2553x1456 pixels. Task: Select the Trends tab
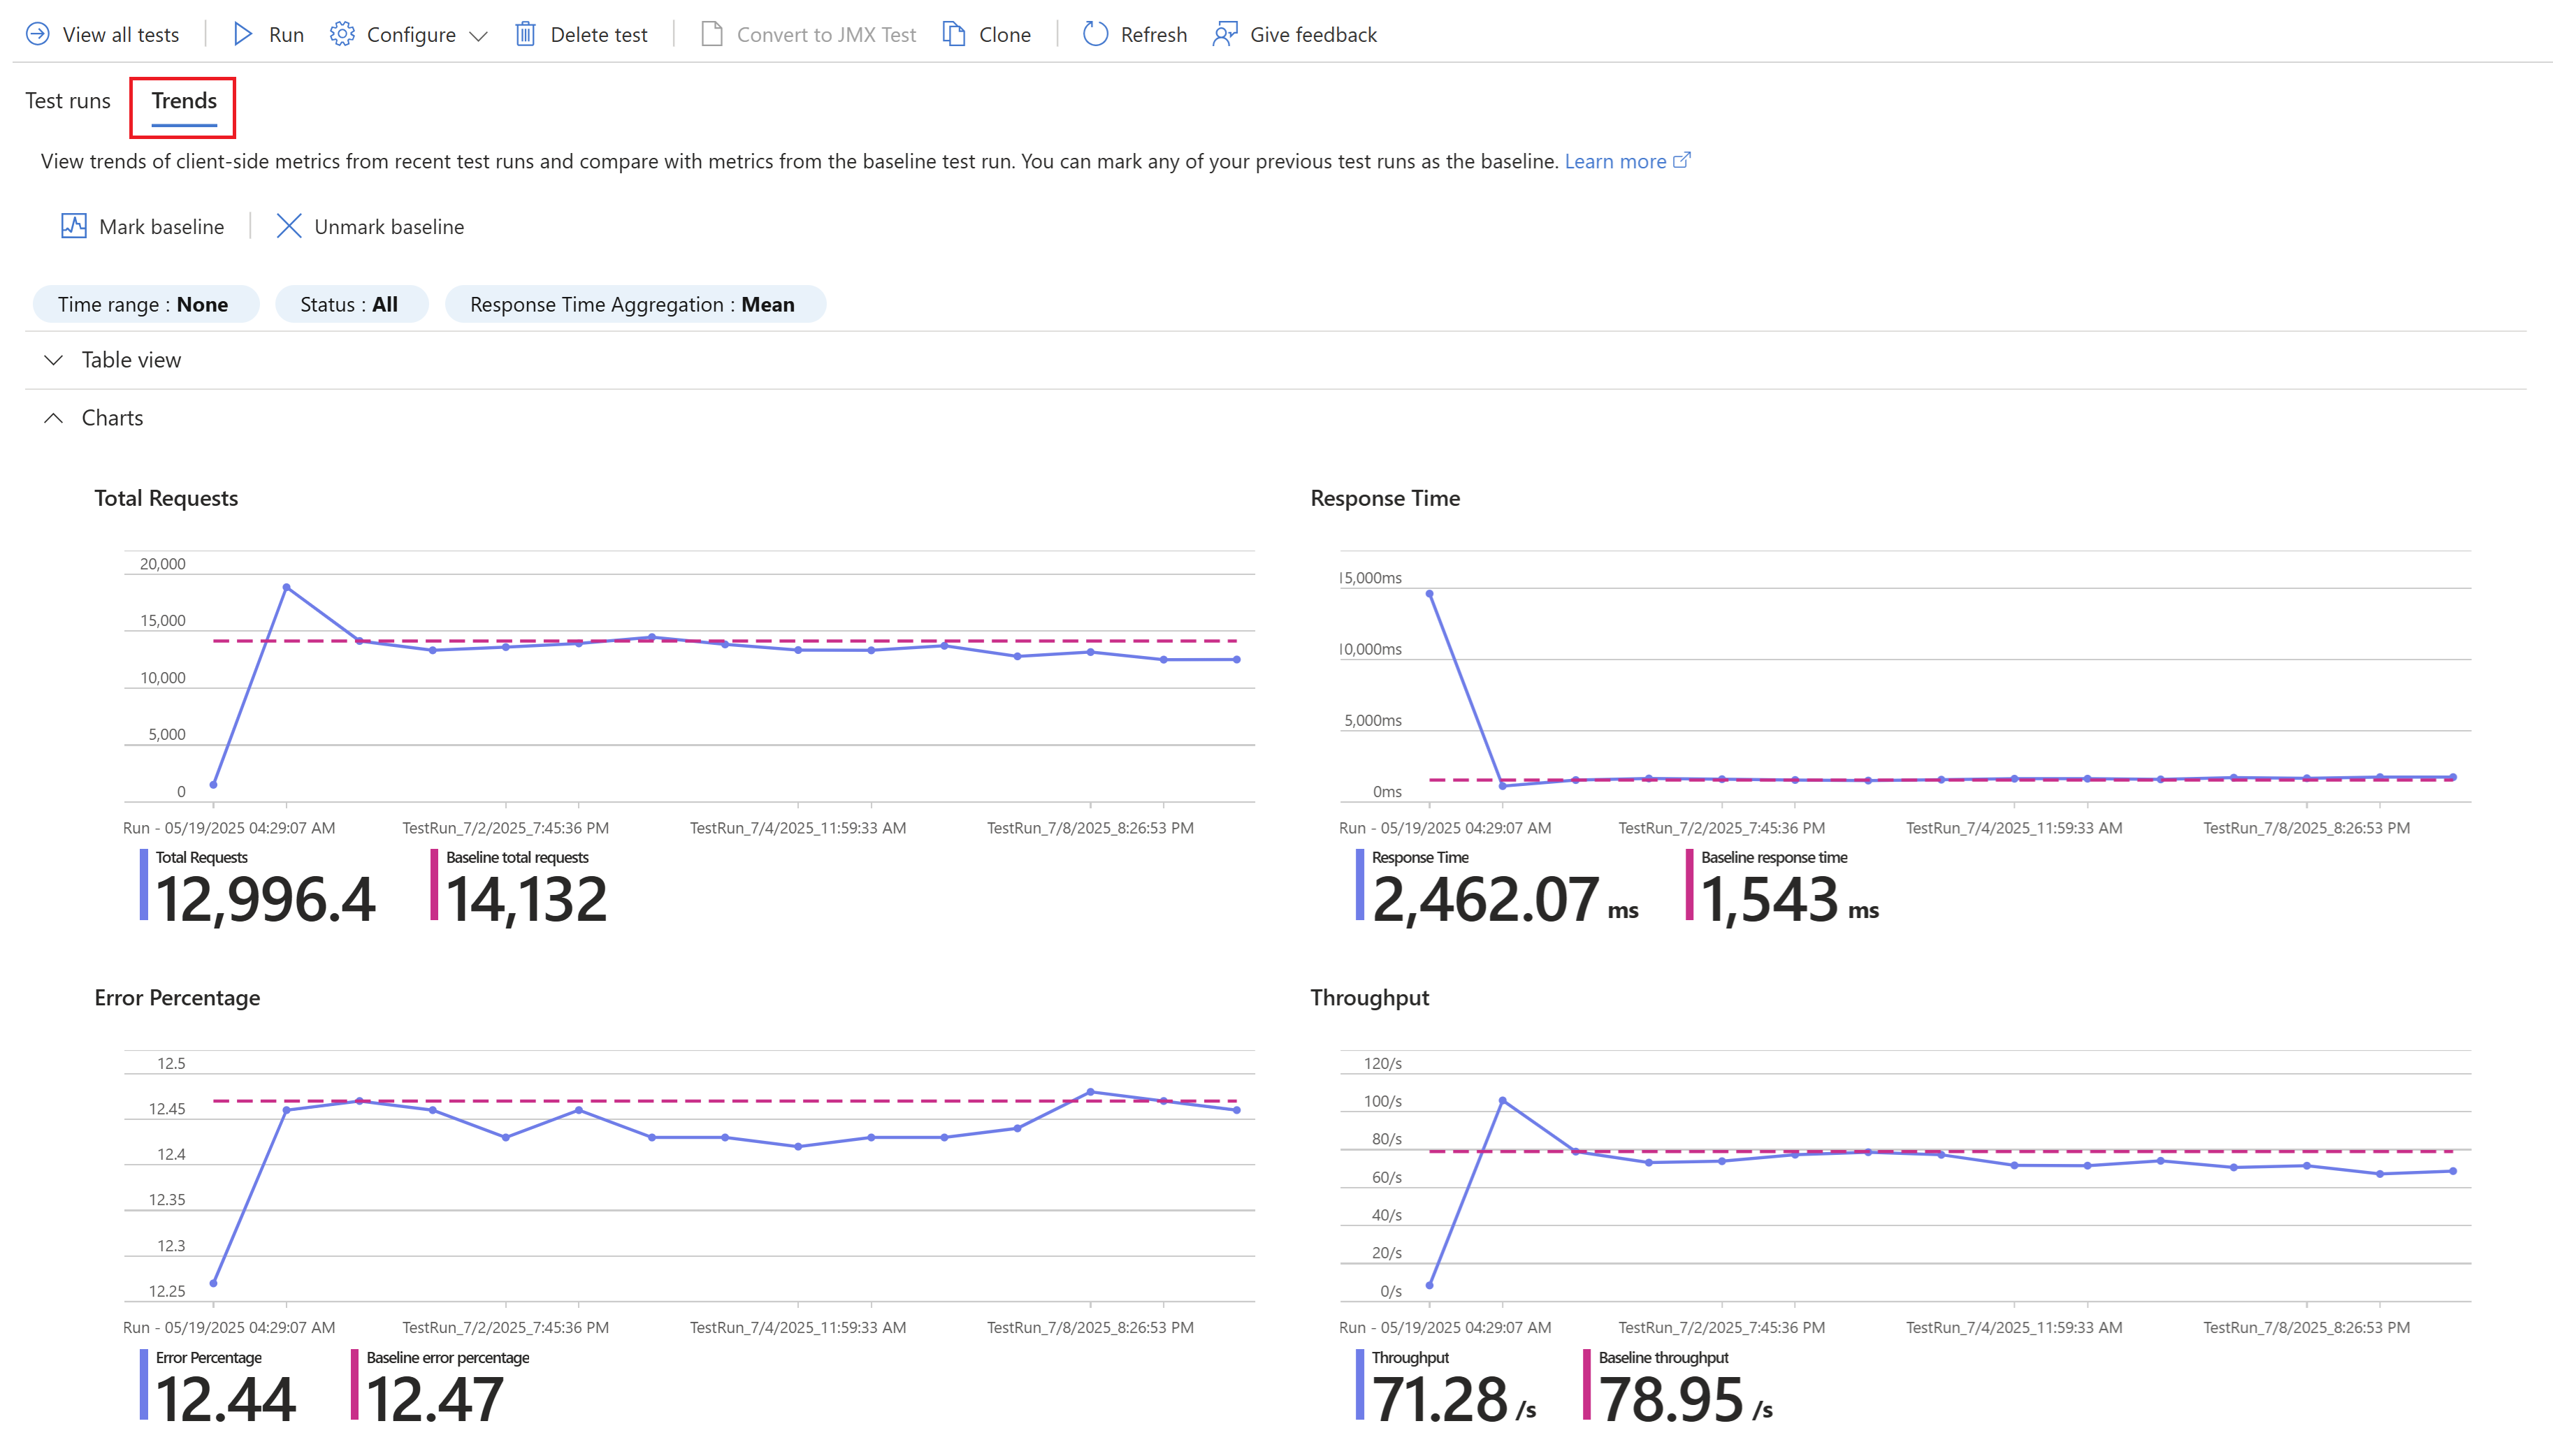click(184, 101)
